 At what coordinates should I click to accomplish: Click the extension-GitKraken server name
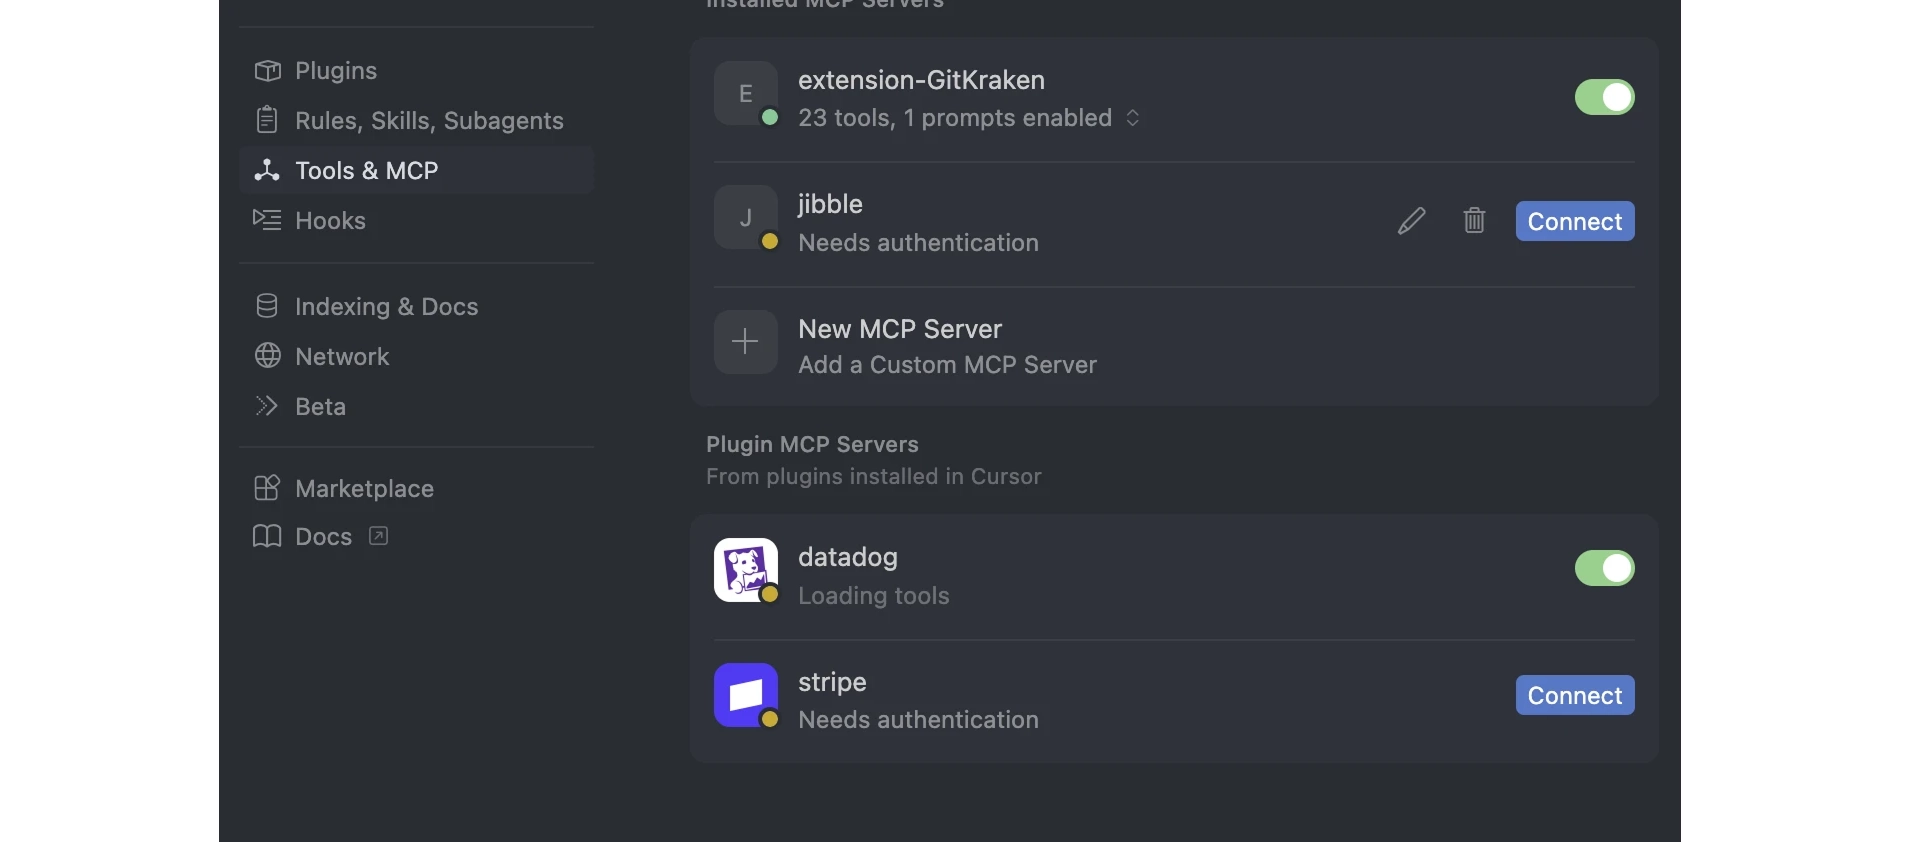coord(921,80)
